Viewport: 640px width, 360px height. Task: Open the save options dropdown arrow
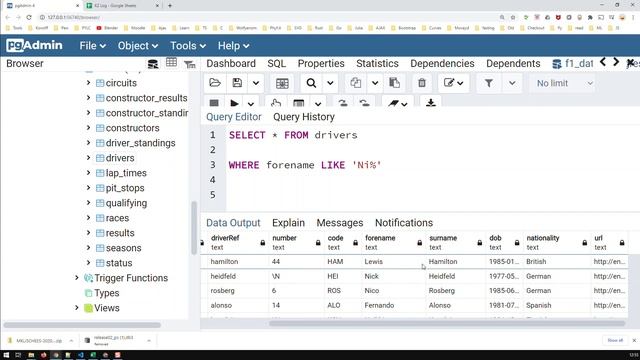point(256,83)
